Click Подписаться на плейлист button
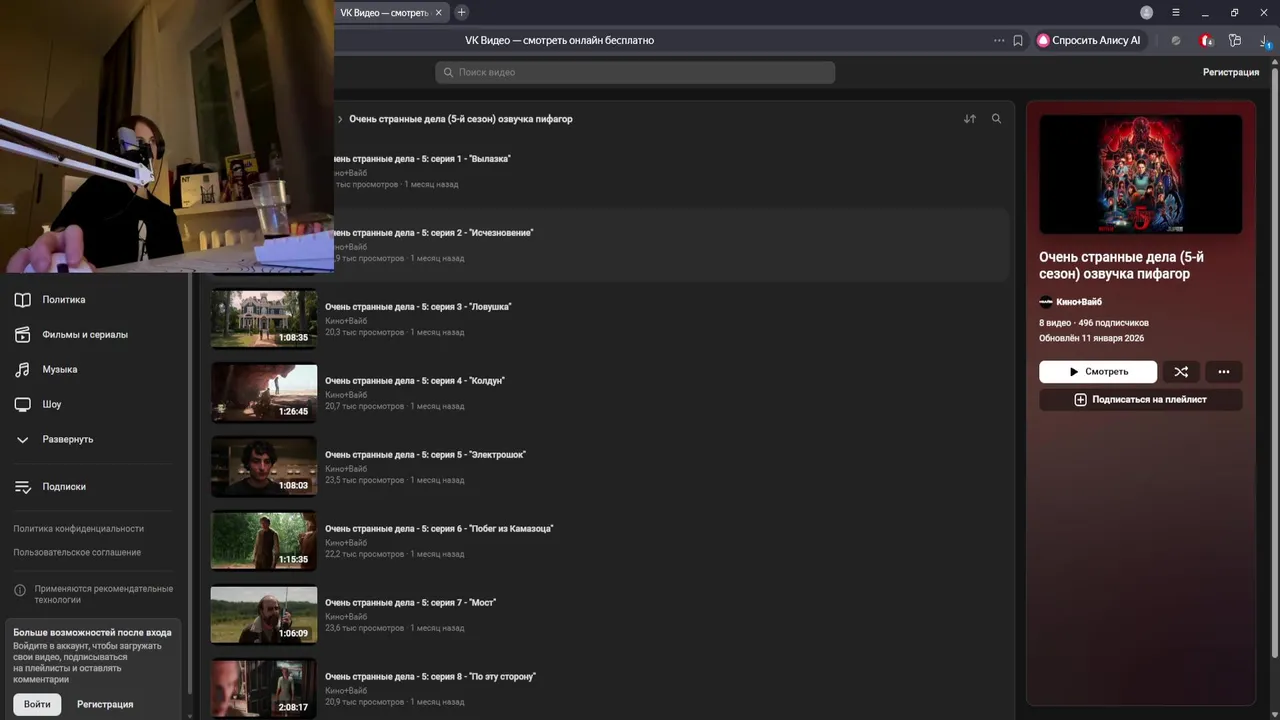1280x720 pixels. (x=1141, y=400)
